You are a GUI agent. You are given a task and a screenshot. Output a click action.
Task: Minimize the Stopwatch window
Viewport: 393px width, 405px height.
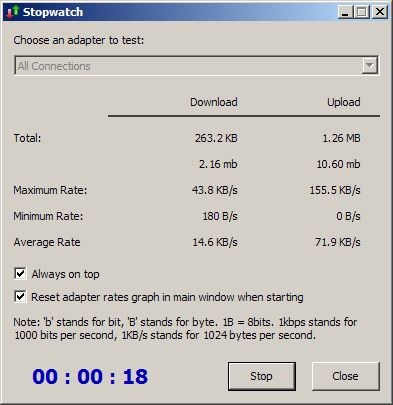(345, 12)
